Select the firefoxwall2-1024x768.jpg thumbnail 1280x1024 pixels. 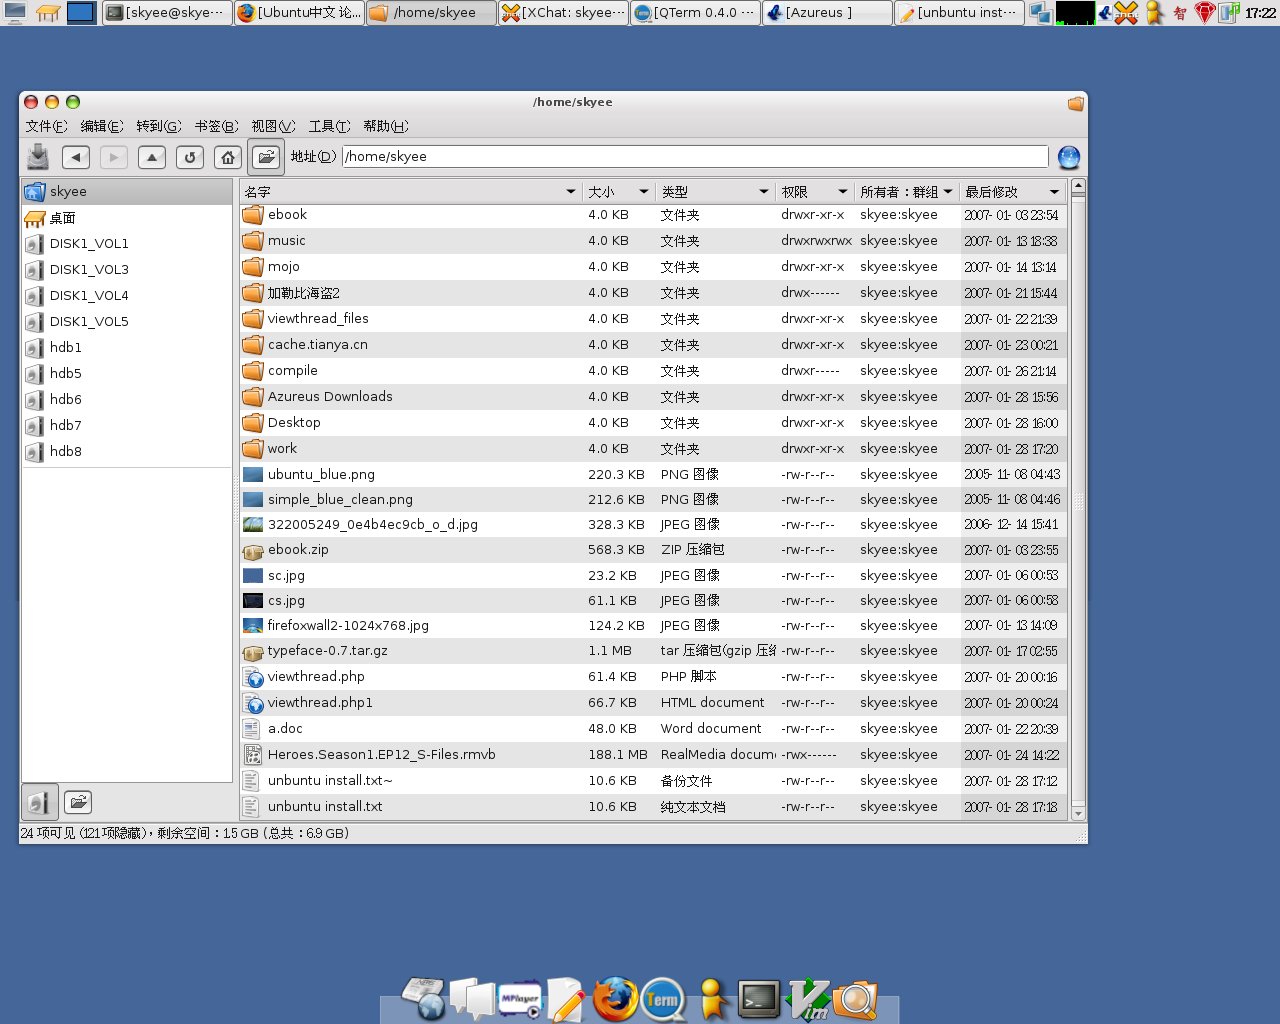(253, 626)
